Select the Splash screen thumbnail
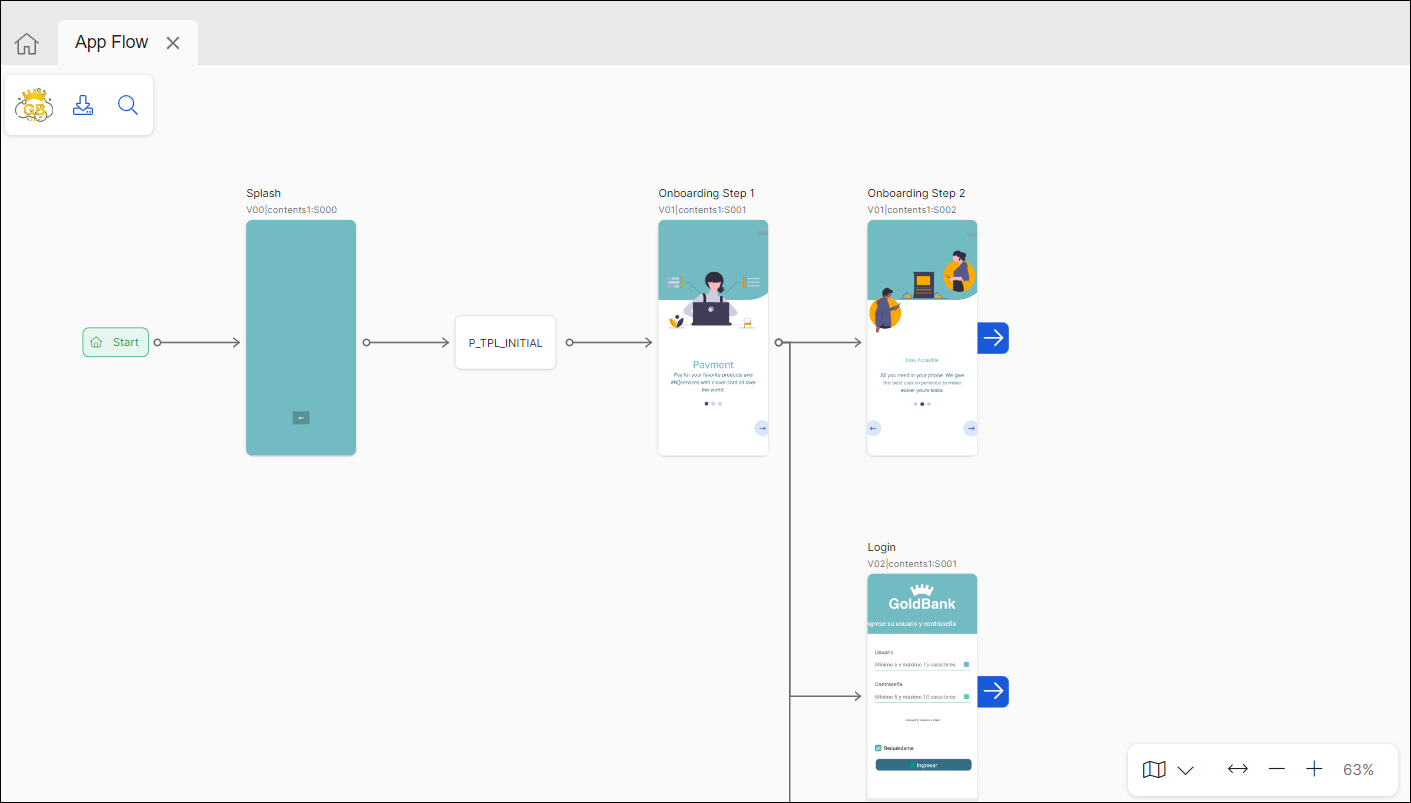The height and width of the screenshot is (803, 1411). point(301,337)
